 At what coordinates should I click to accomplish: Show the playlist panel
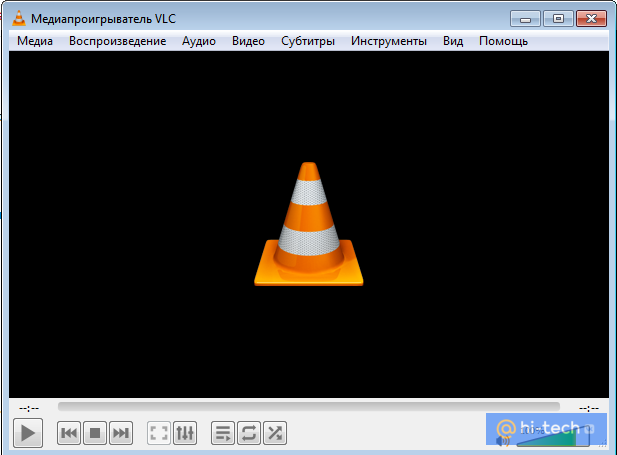coord(223,433)
